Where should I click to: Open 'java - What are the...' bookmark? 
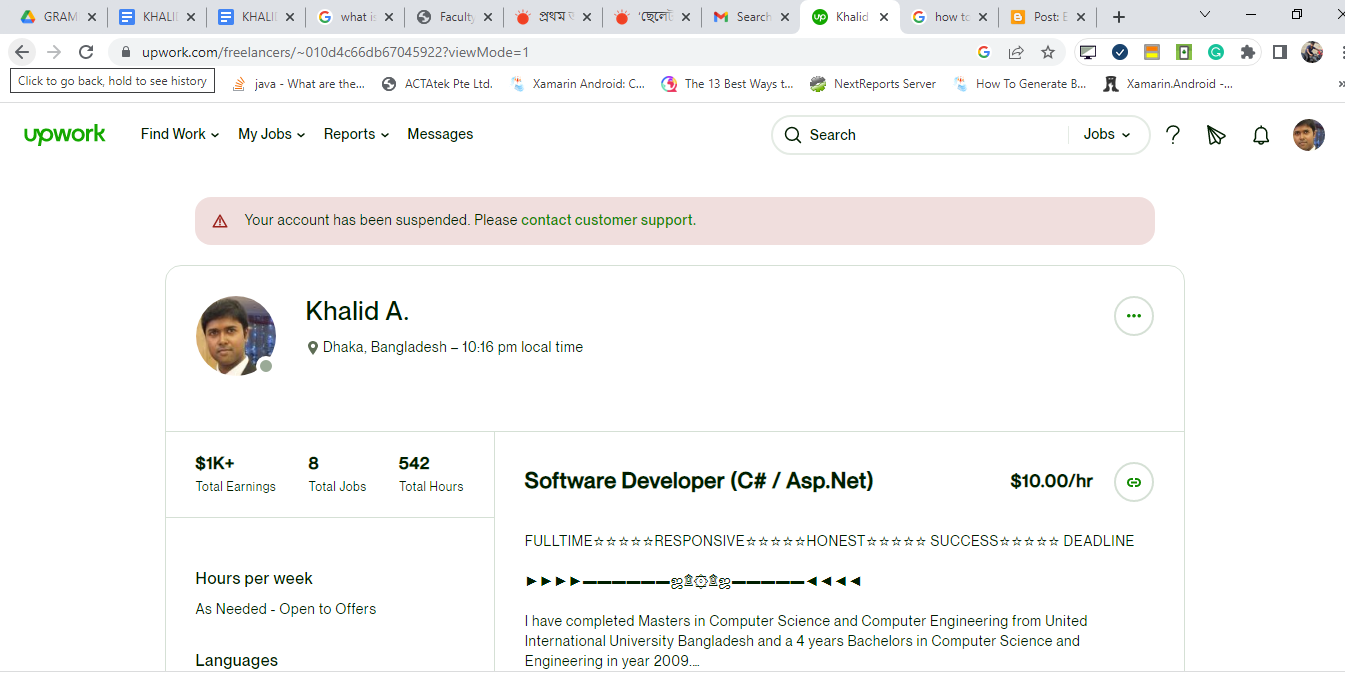299,84
